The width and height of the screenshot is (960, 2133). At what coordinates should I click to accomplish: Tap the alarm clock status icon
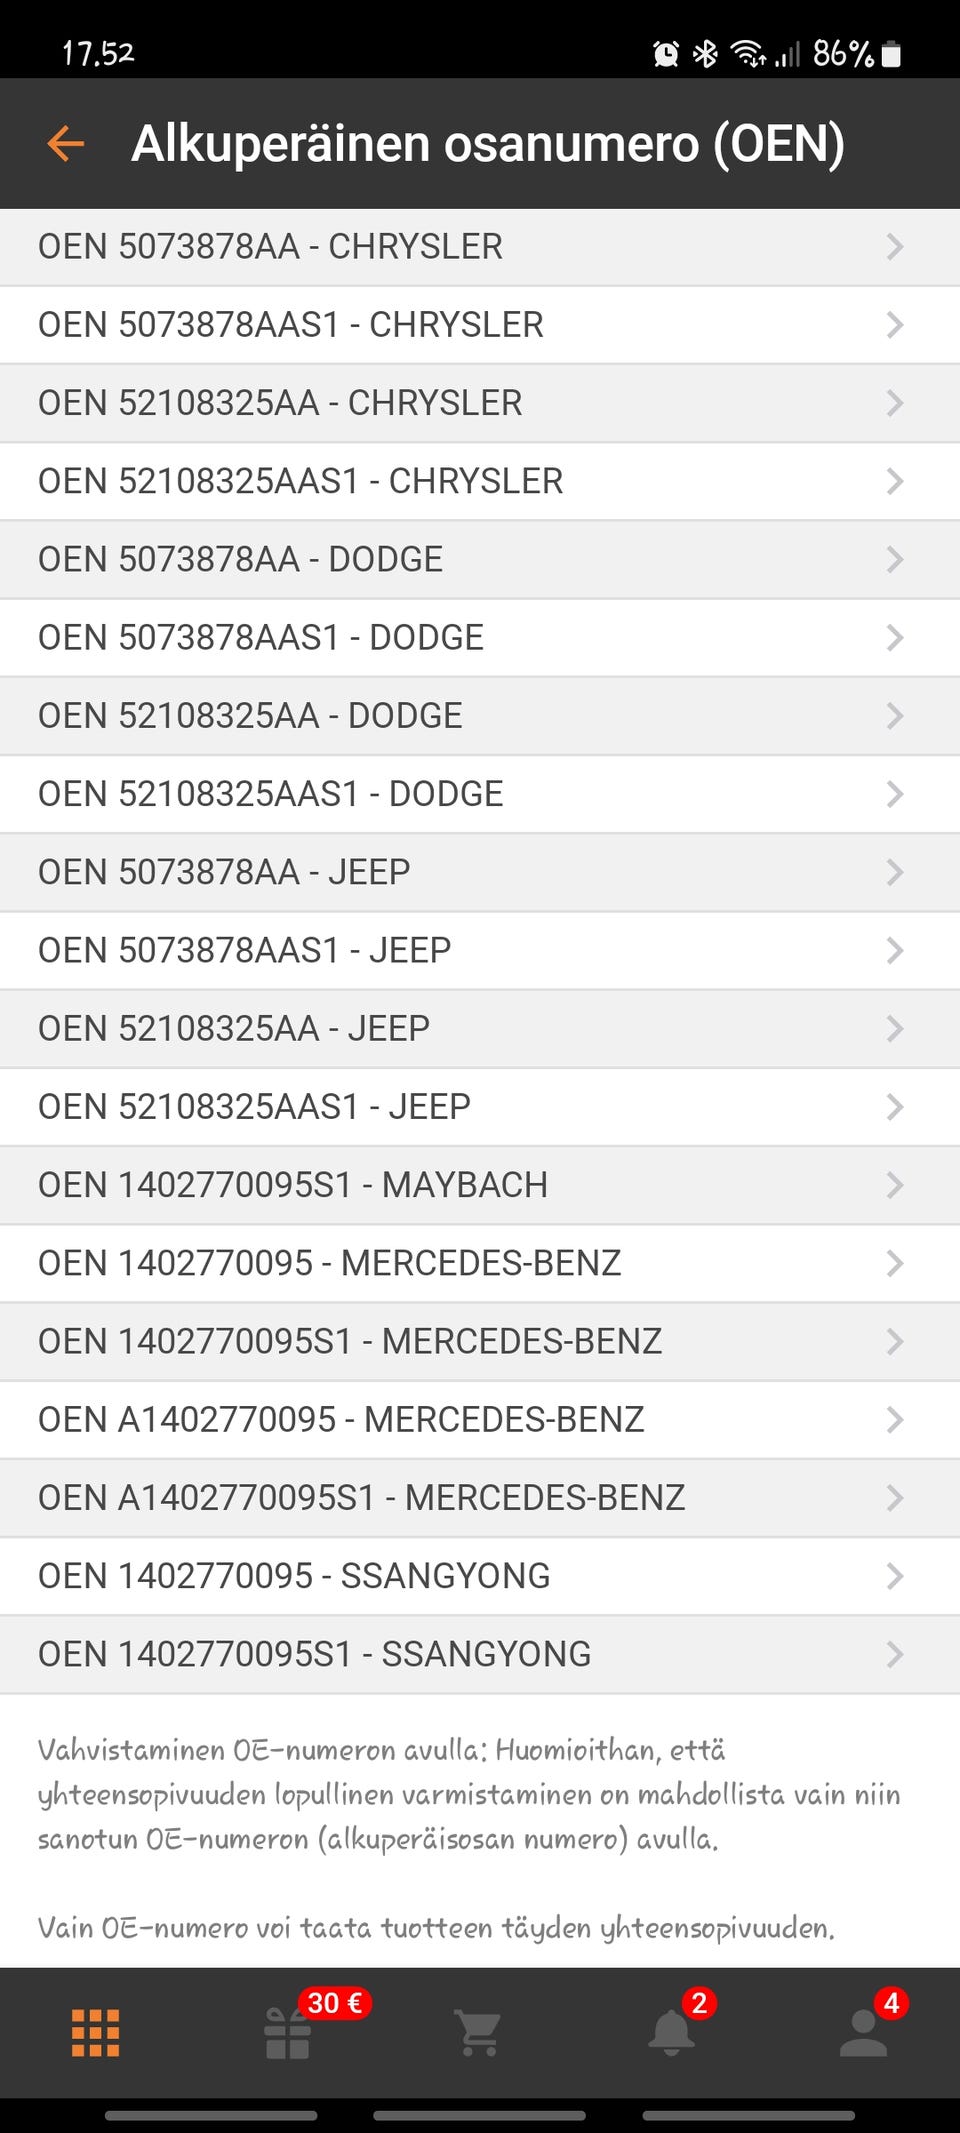[x=666, y=54]
